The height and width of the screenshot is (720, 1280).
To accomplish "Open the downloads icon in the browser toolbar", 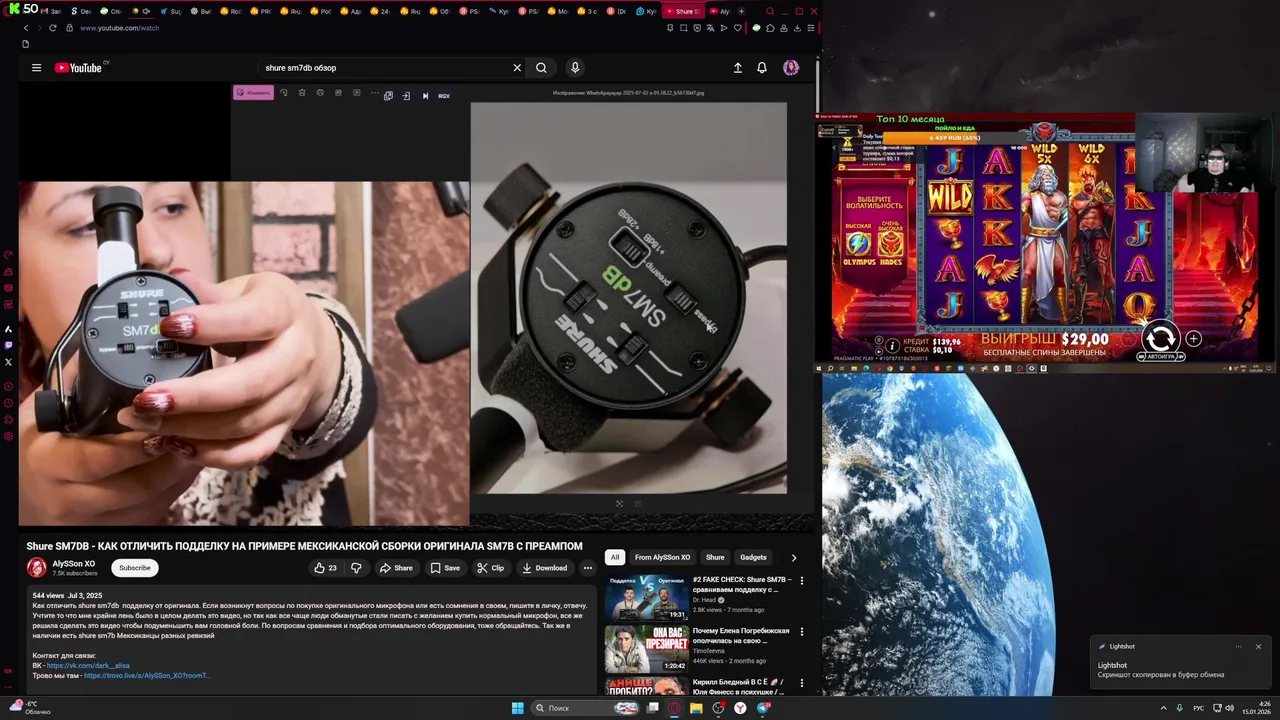I will click(x=796, y=28).
